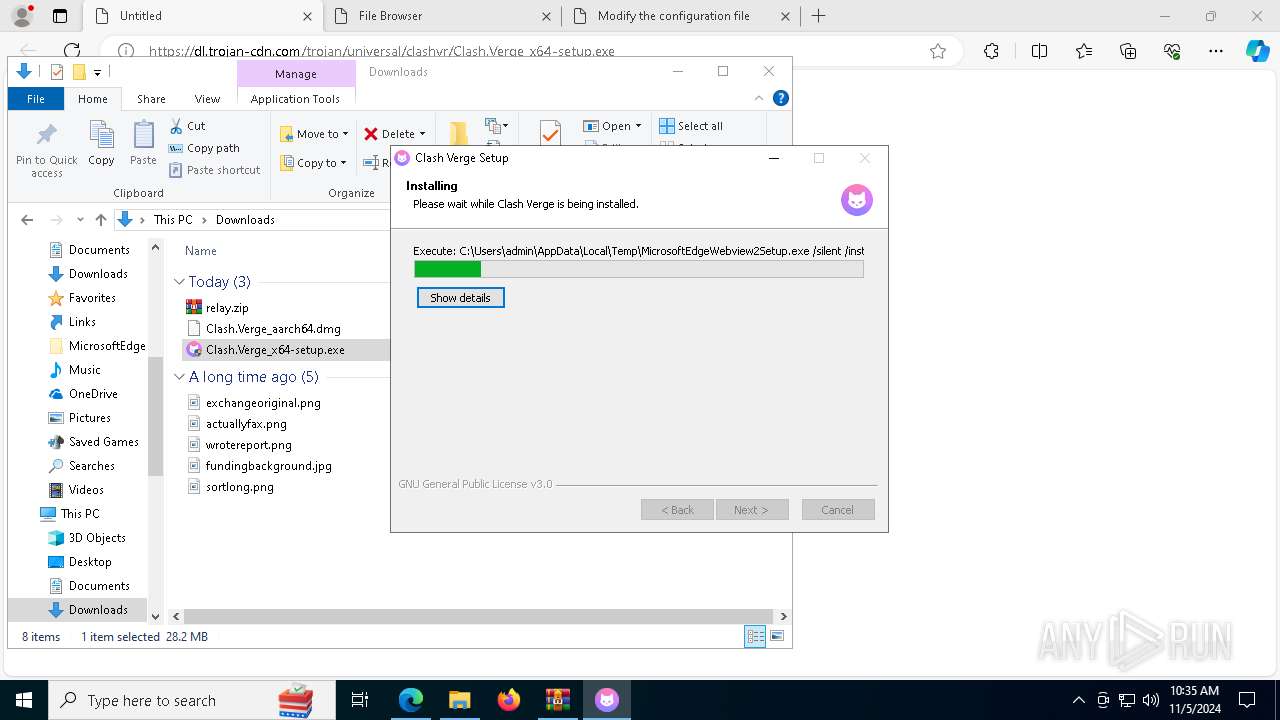
Task: Select actuallyfax.png file
Action: [246, 424]
